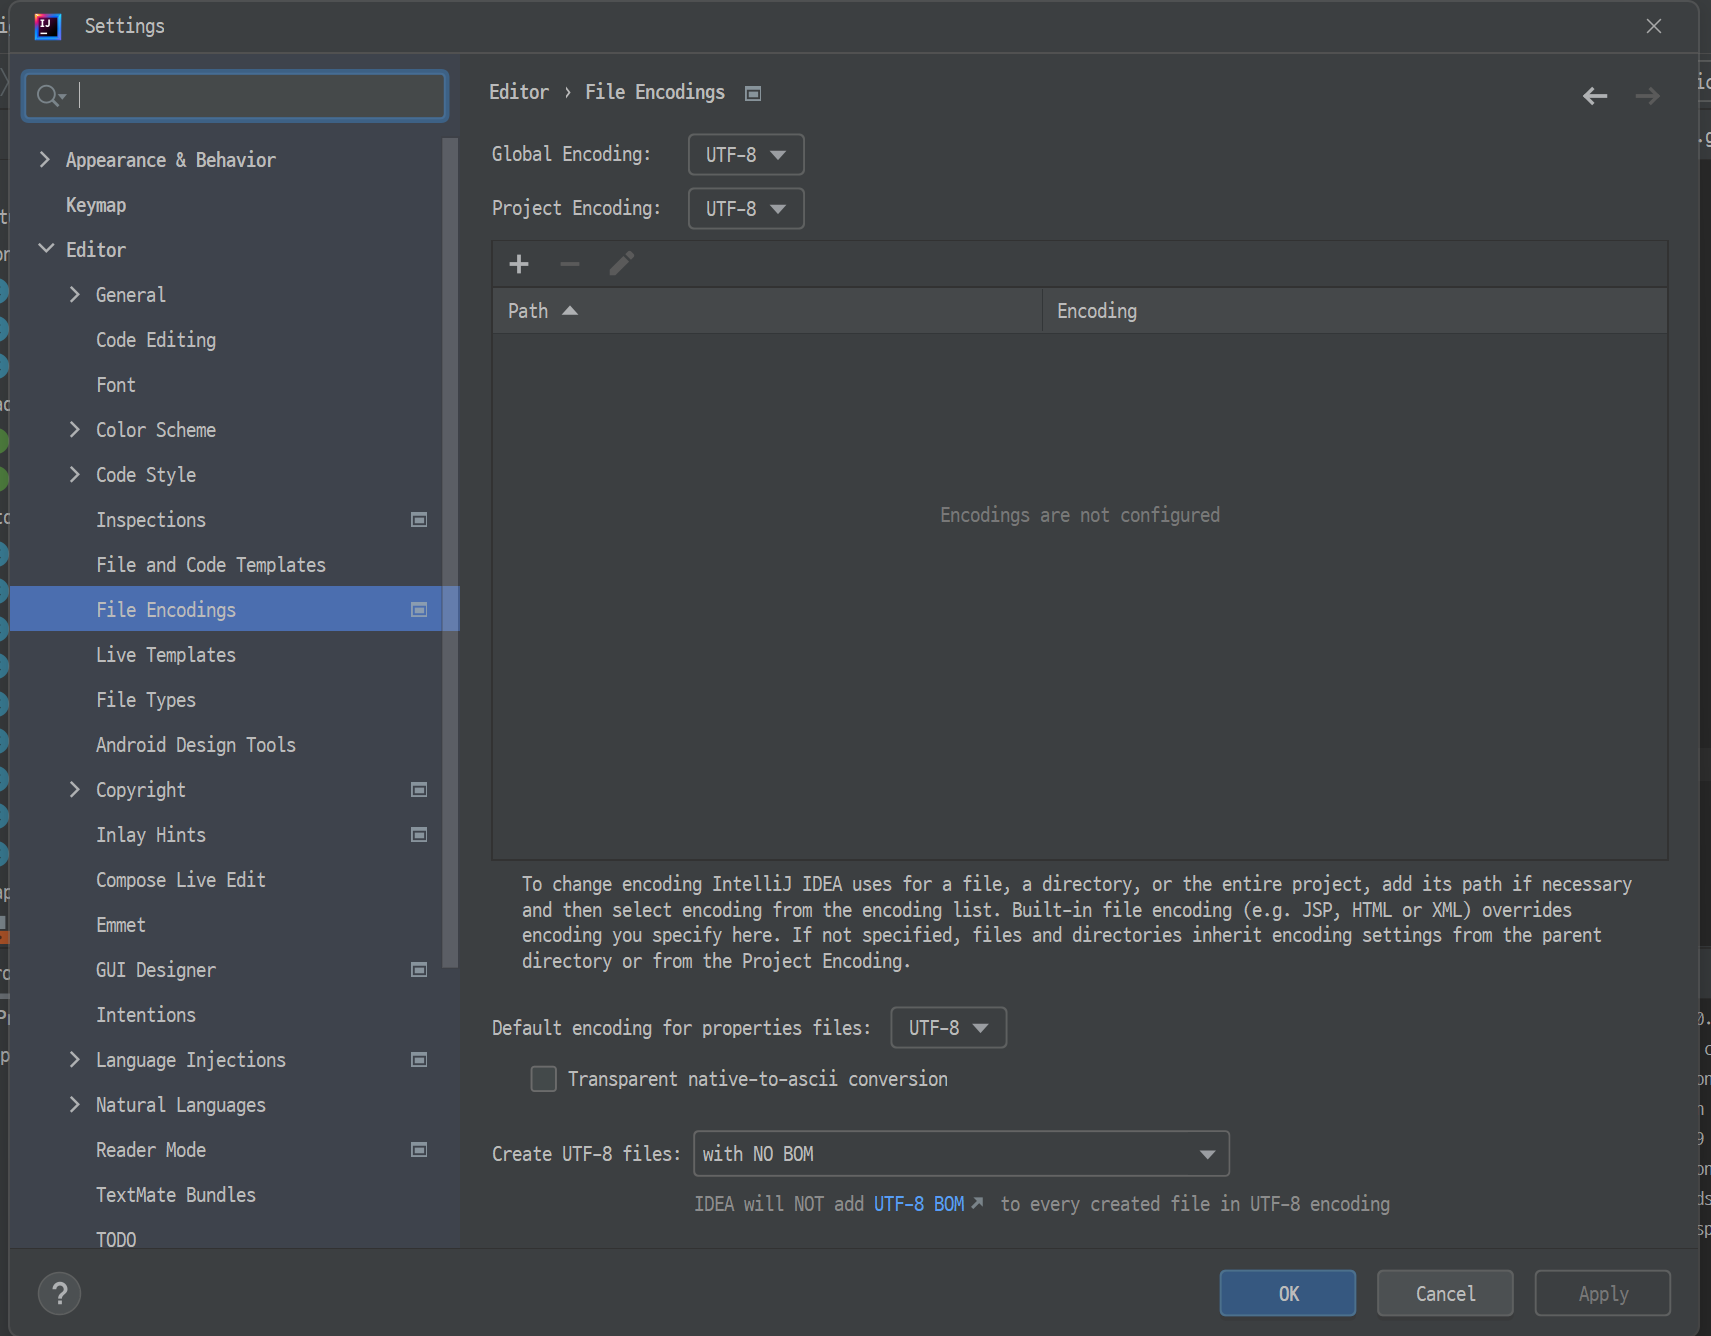
Task: Click the project icon beside Language Injections
Action: click(419, 1060)
